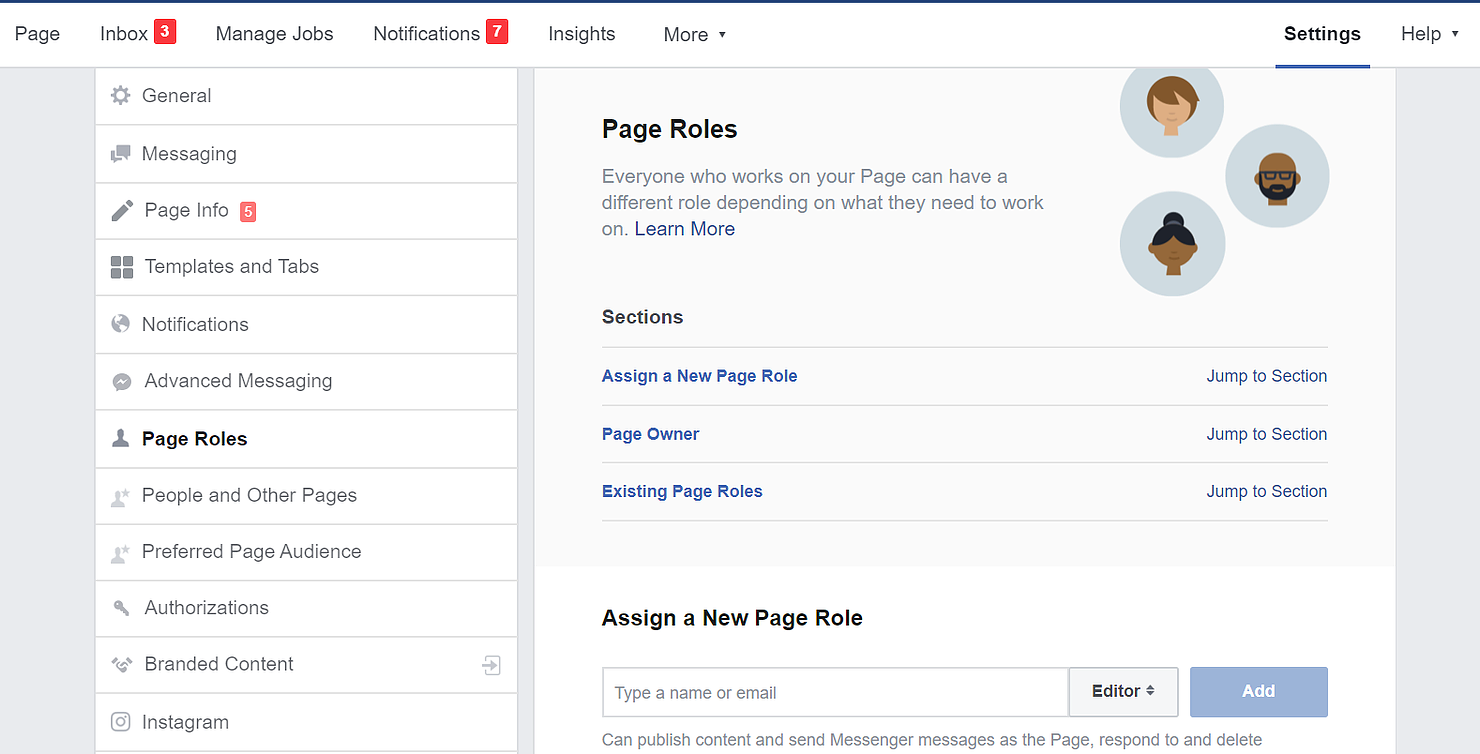Click the 'Sections' heading

tap(642, 317)
